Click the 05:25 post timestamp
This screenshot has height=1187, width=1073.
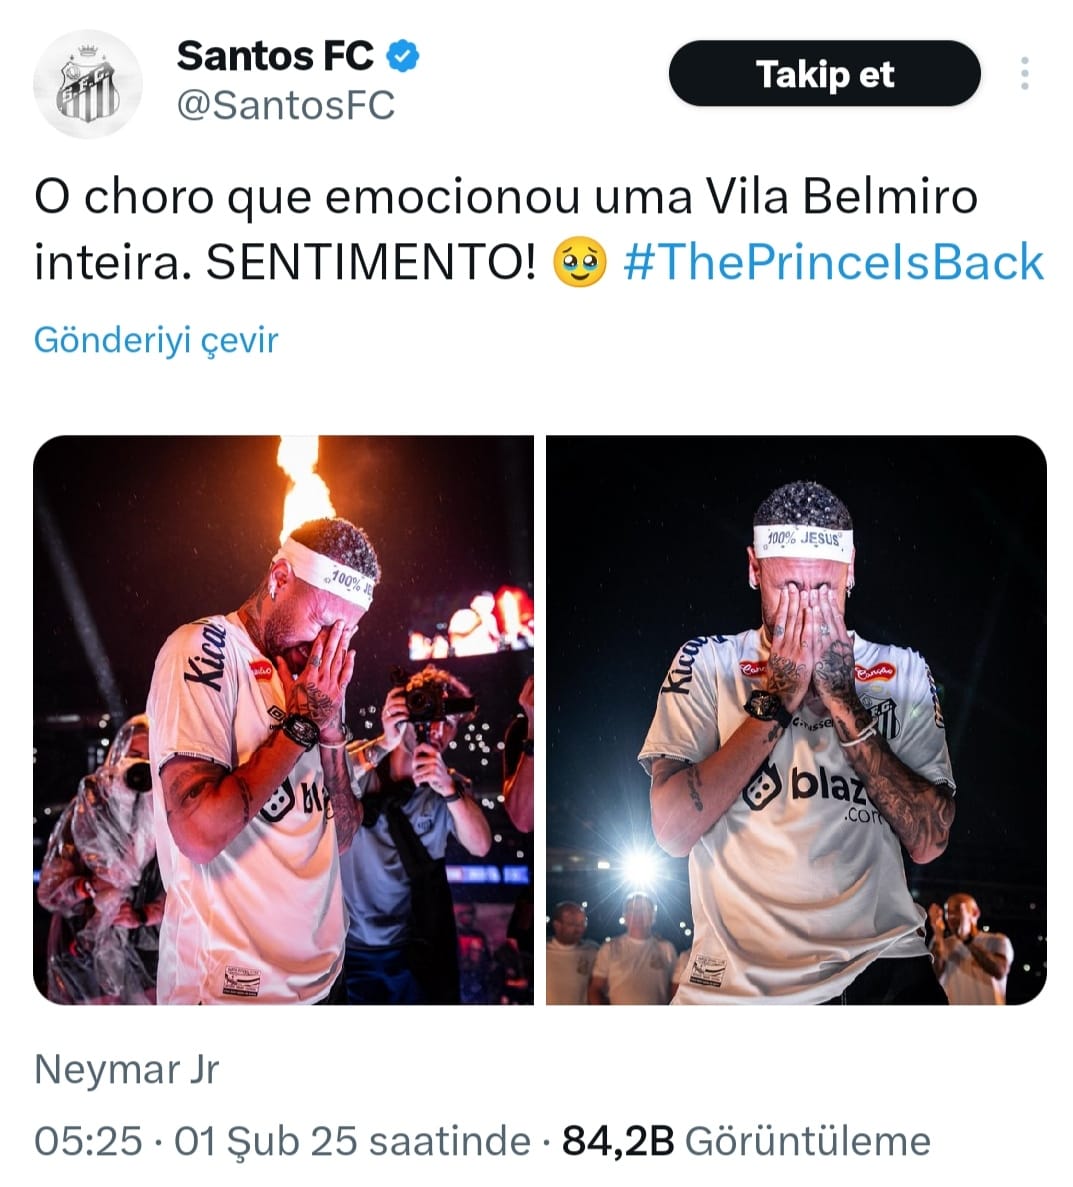[x=88, y=1141]
